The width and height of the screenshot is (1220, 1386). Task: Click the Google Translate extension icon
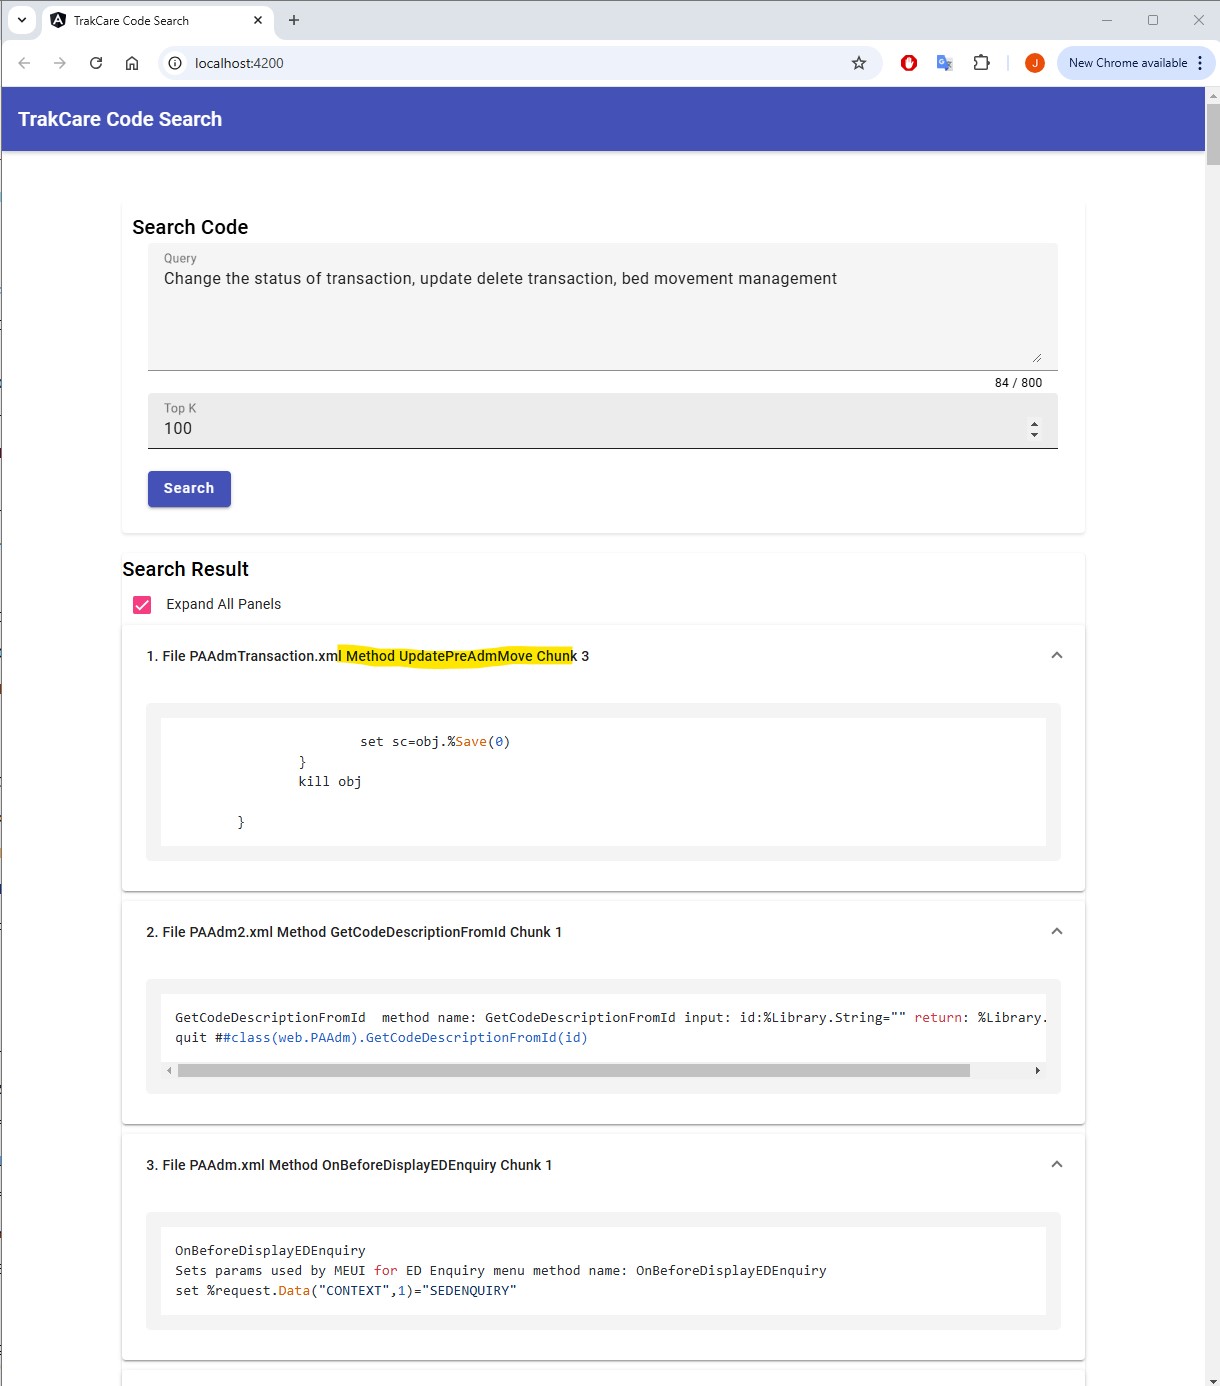pyautogui.click(x=944, y=63)
